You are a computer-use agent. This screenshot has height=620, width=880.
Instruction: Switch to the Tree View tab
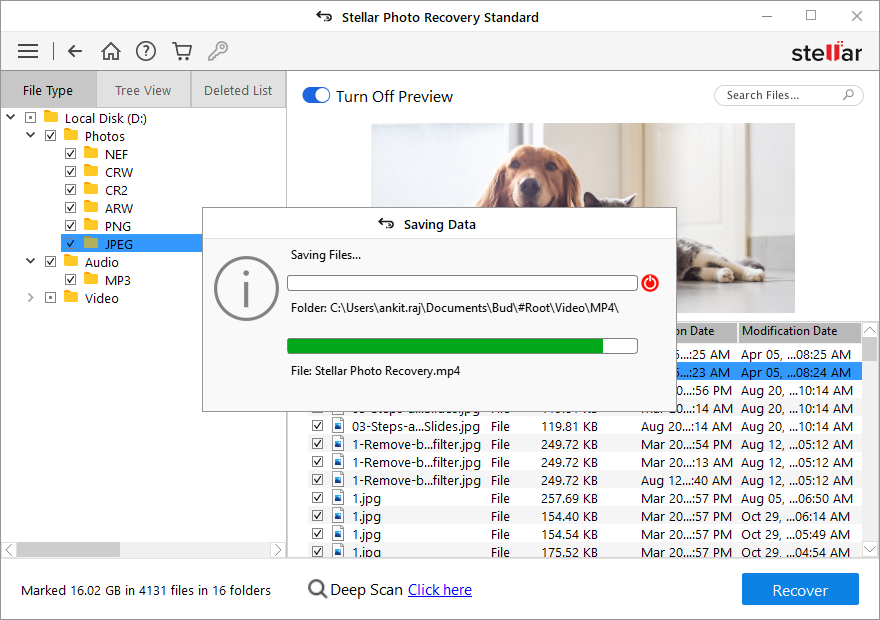point(143,89)
